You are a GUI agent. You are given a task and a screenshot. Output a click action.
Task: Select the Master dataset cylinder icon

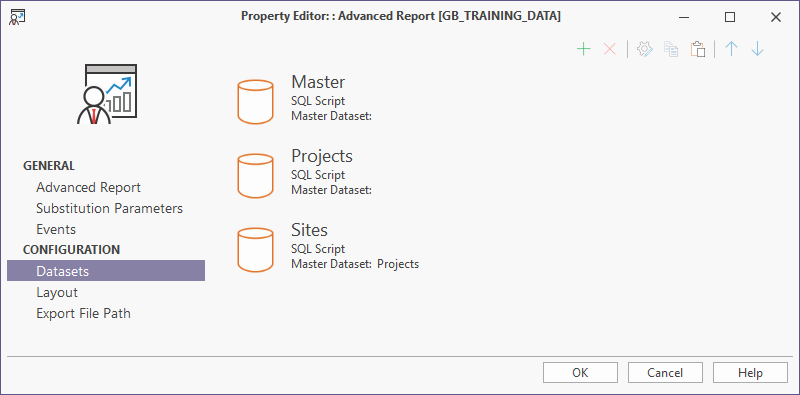[256, 102]
